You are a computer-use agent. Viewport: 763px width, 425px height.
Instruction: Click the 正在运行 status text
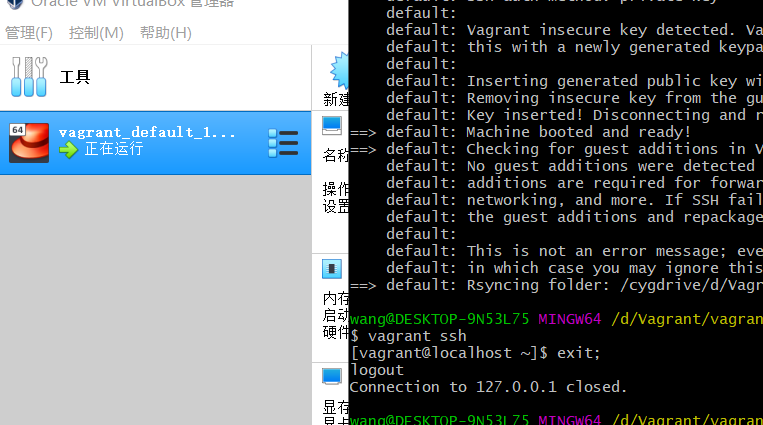[x=114, y=149]
